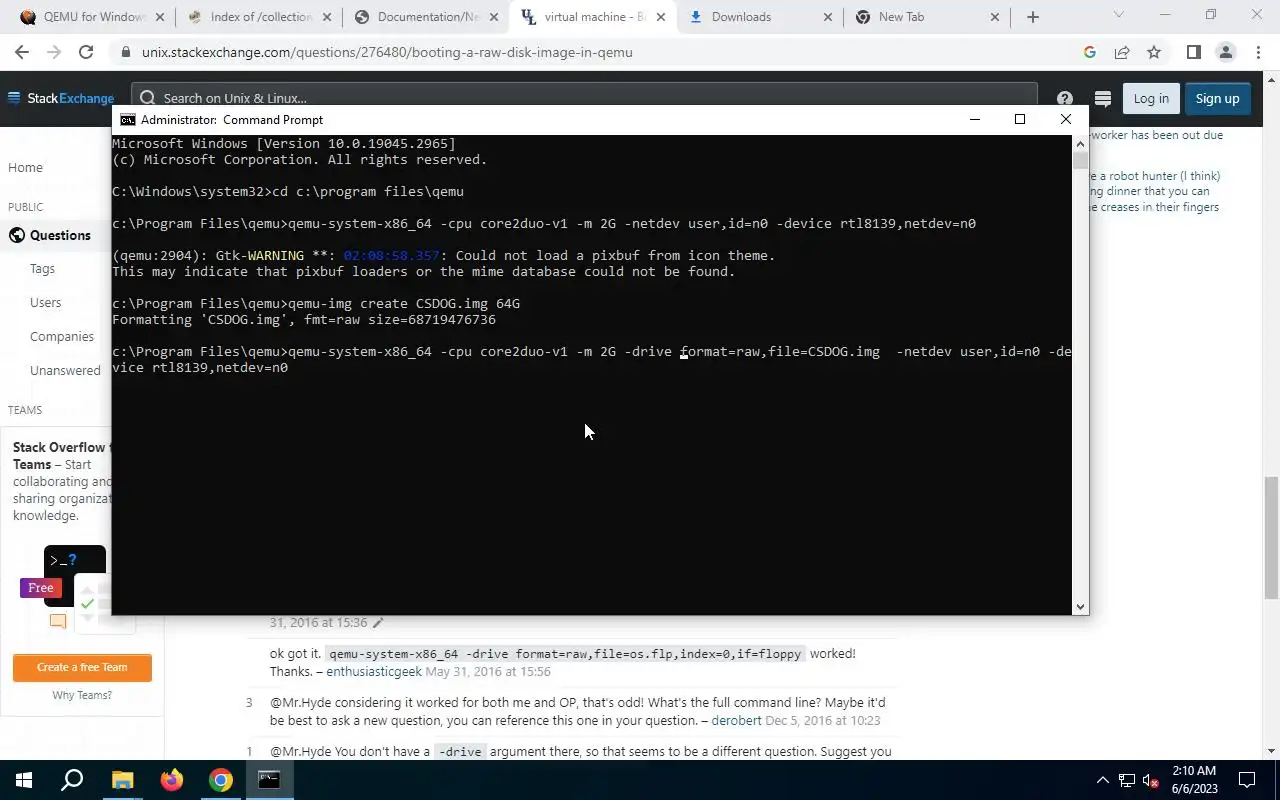Click the Google icon in address bar
Image resolution: width=1280 pixels, height=800 pixels.
[x=1090, y=52]
